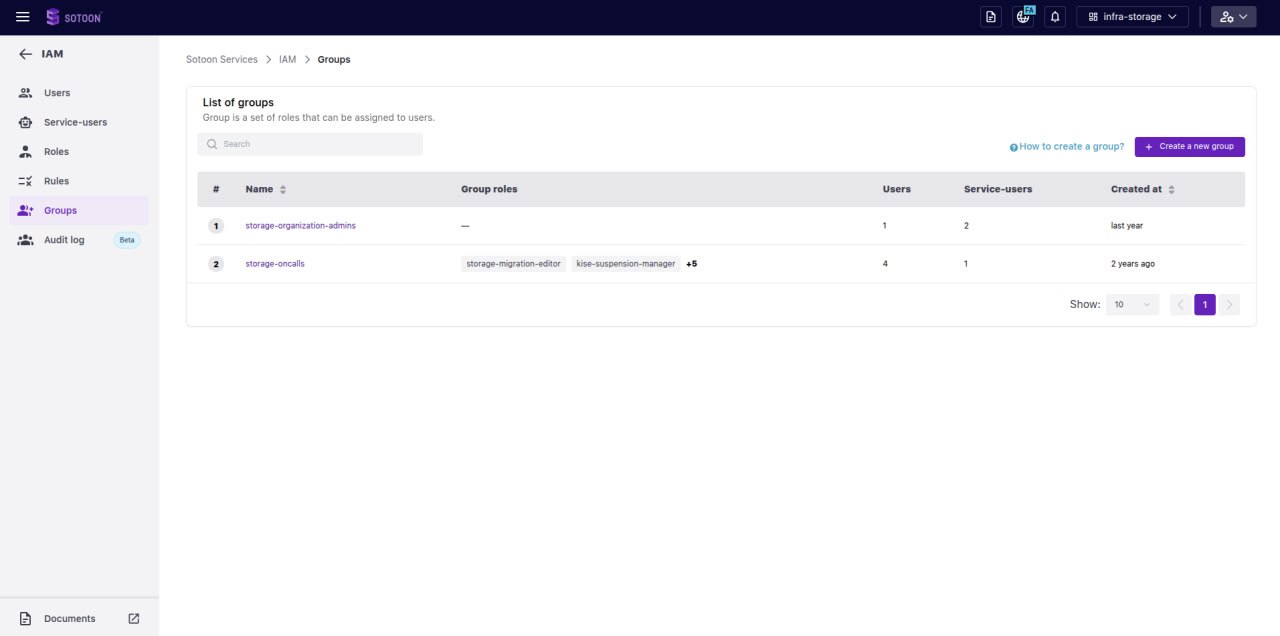The image size is (1280, 636).
Task: Open notifications bell
Action: pyautogui.click(x=1055, y=17)
